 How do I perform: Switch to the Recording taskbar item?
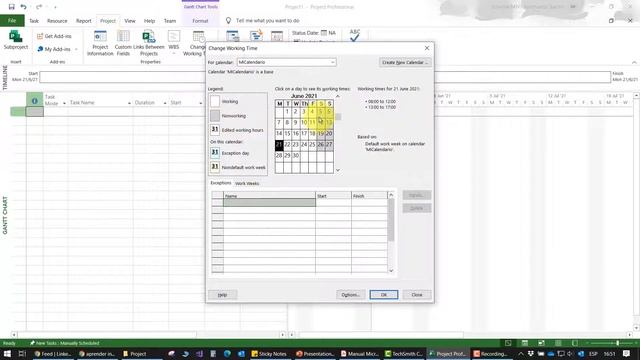(490, 354)
